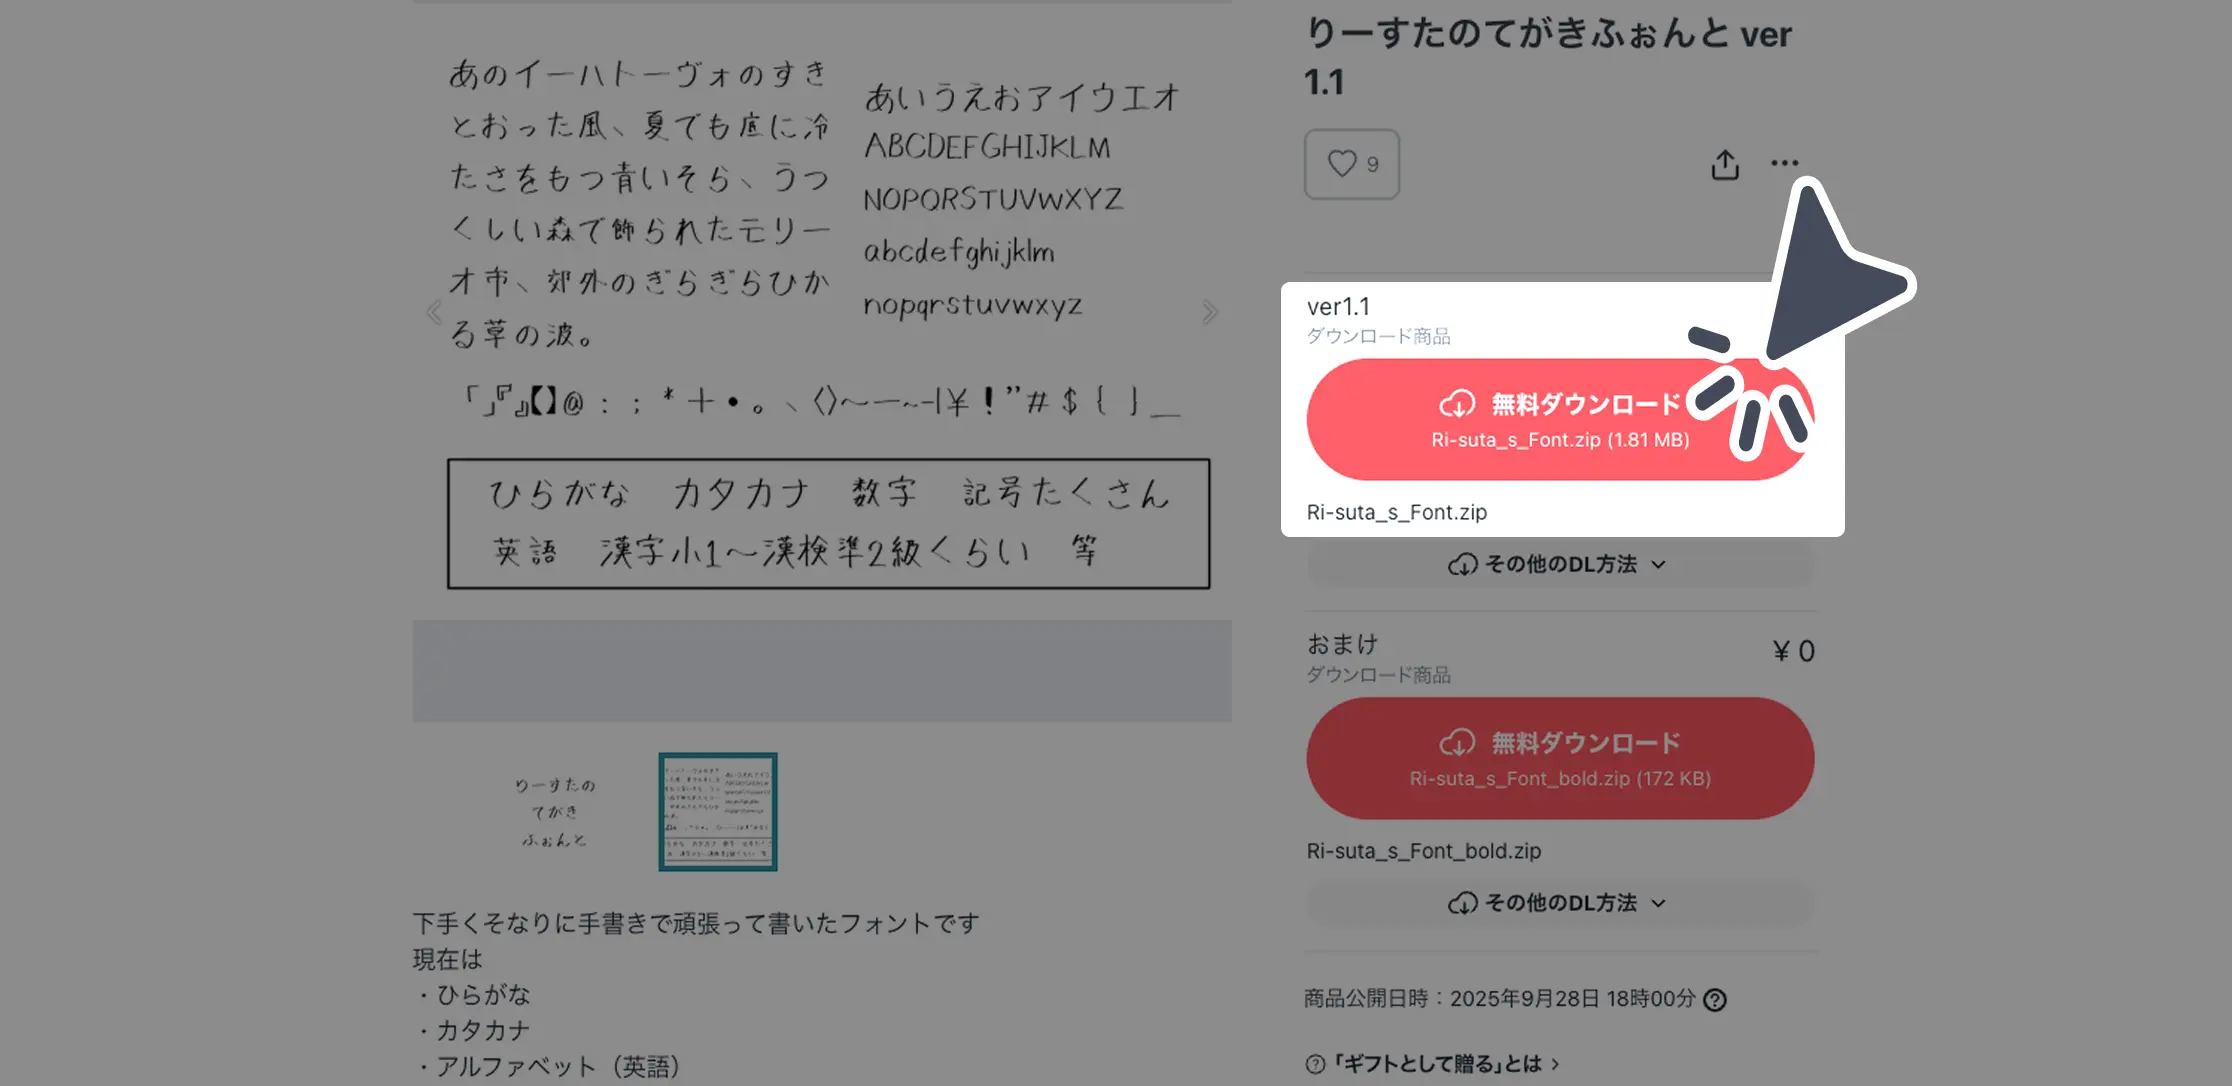The width and height of the screenshot is (2232, 1086).
Task: Show the previous preview image with left arrow
Action: (x=435, y=311)
